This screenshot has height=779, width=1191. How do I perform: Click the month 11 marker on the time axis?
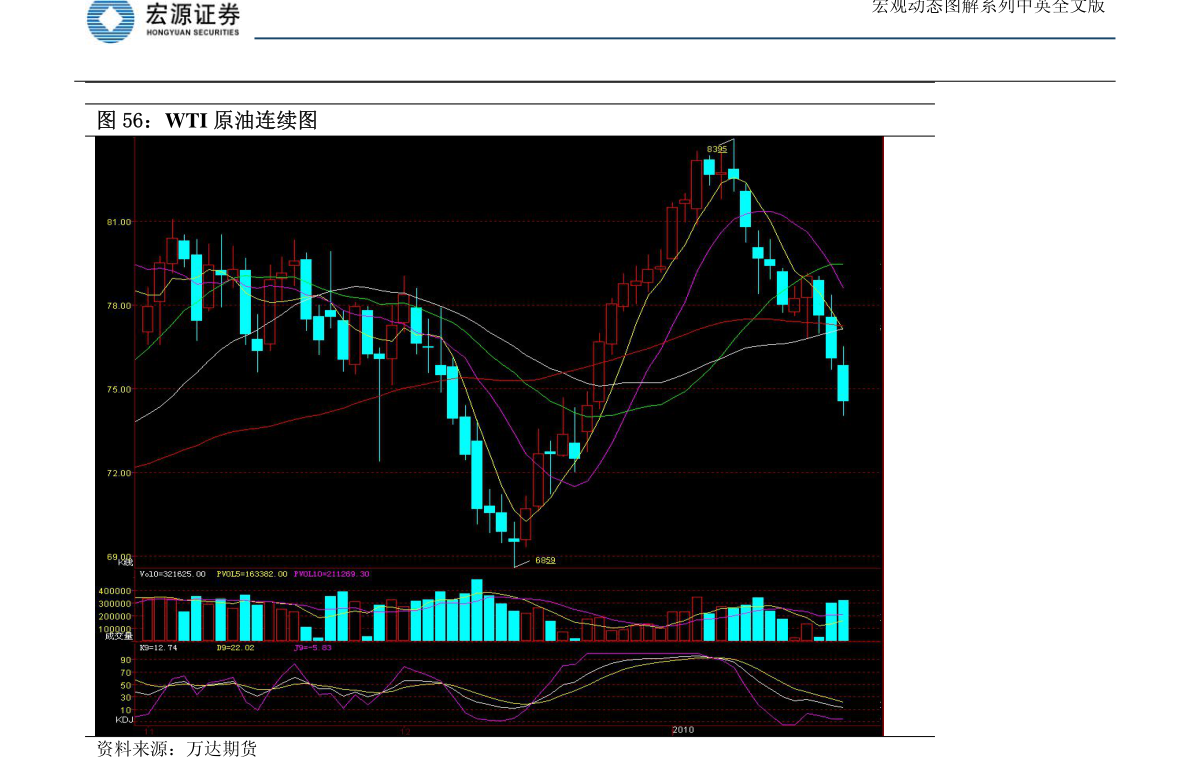tap(149, 731)
